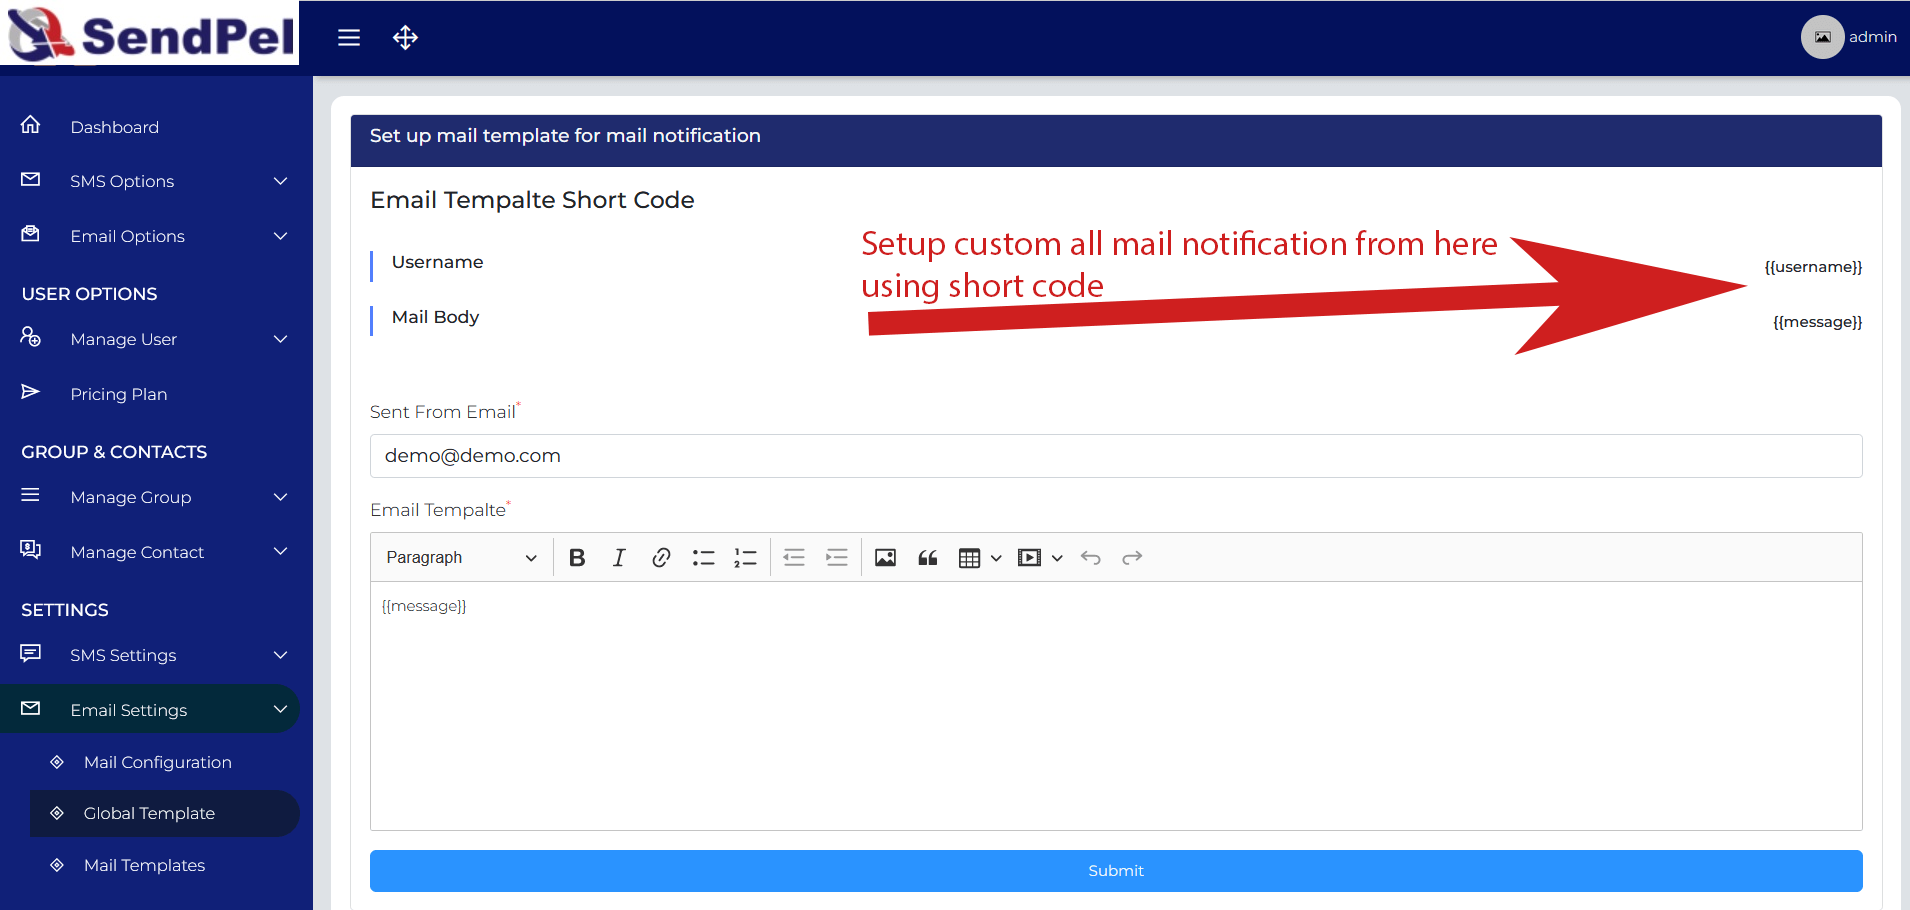Toggle the hamburger sidebar menu
Screen dimensions: 1910x910
coord(349,38)
